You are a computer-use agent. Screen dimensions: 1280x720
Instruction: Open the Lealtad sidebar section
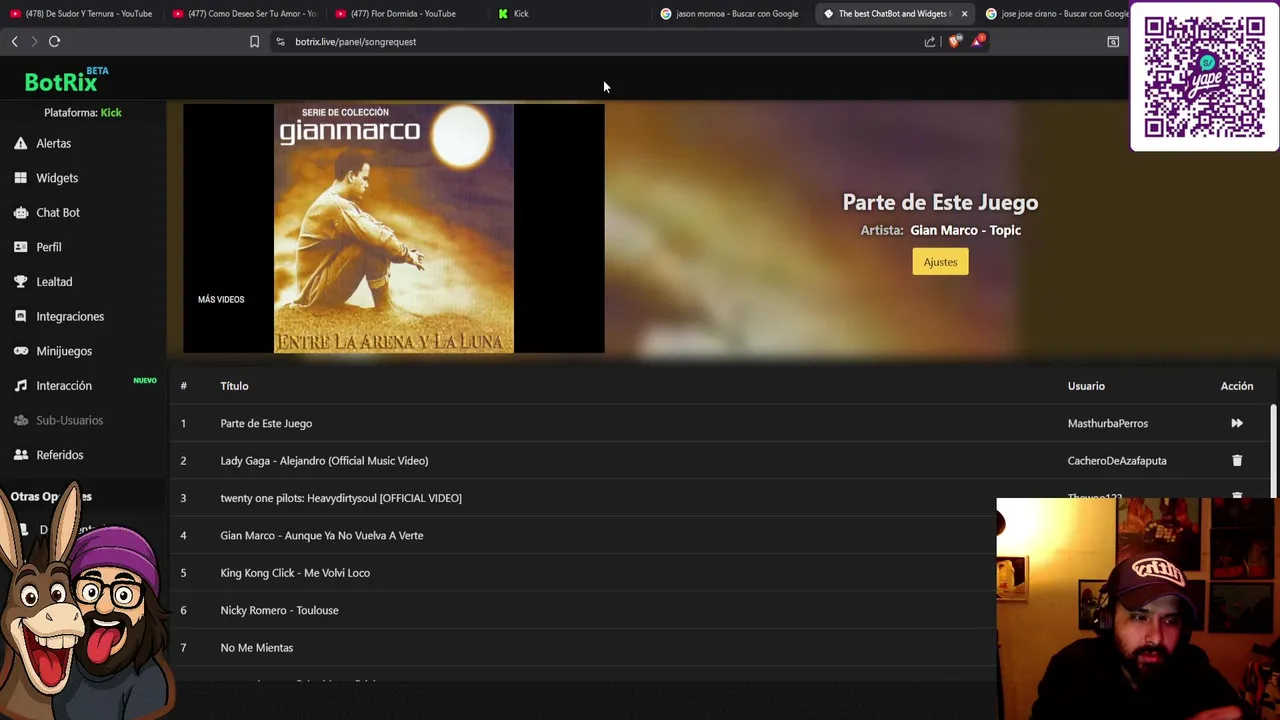point(54,282)
